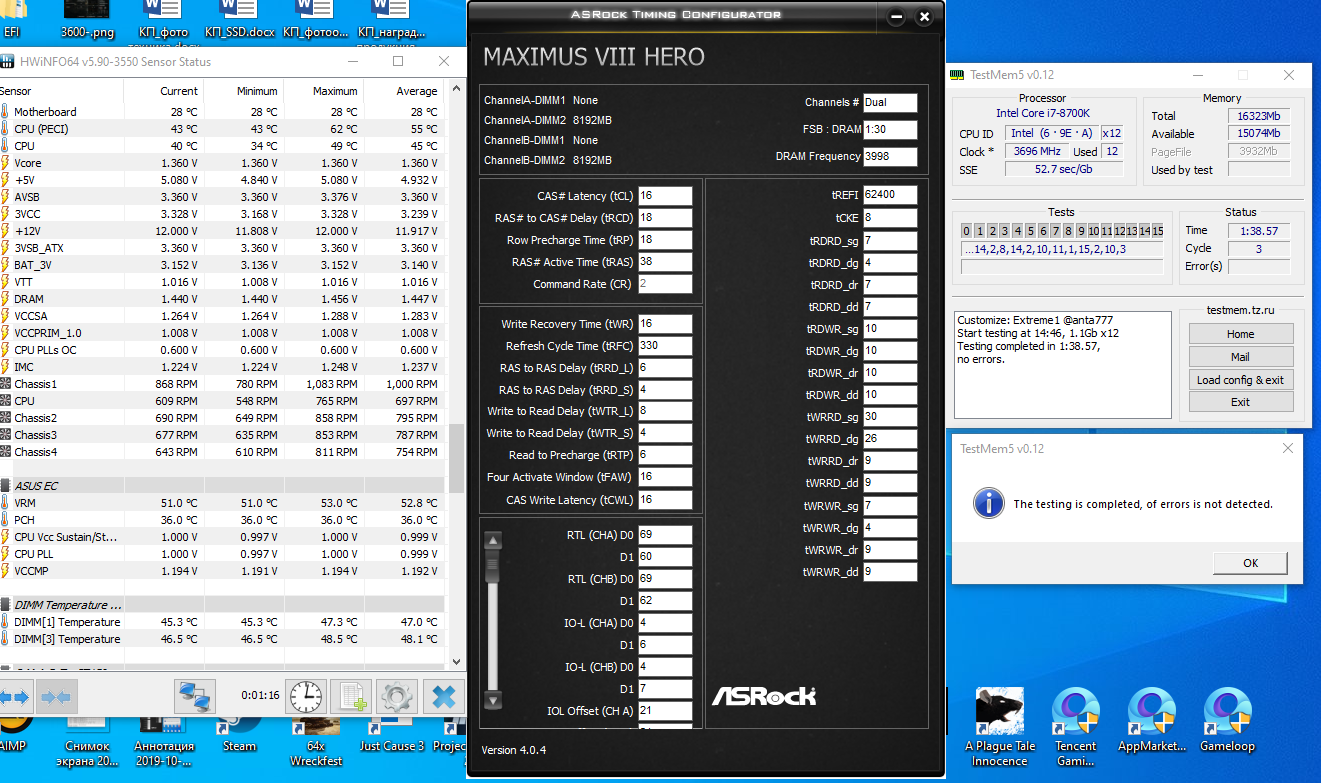
Task: Click the Average column header in HWiNFO
Action: click(x=403, y=91)
